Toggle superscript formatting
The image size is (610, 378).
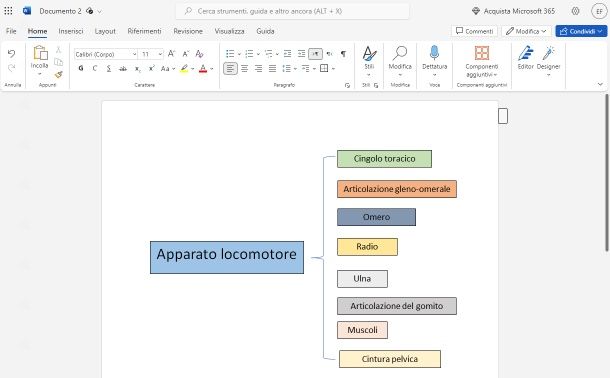click(x=151, y=68)
